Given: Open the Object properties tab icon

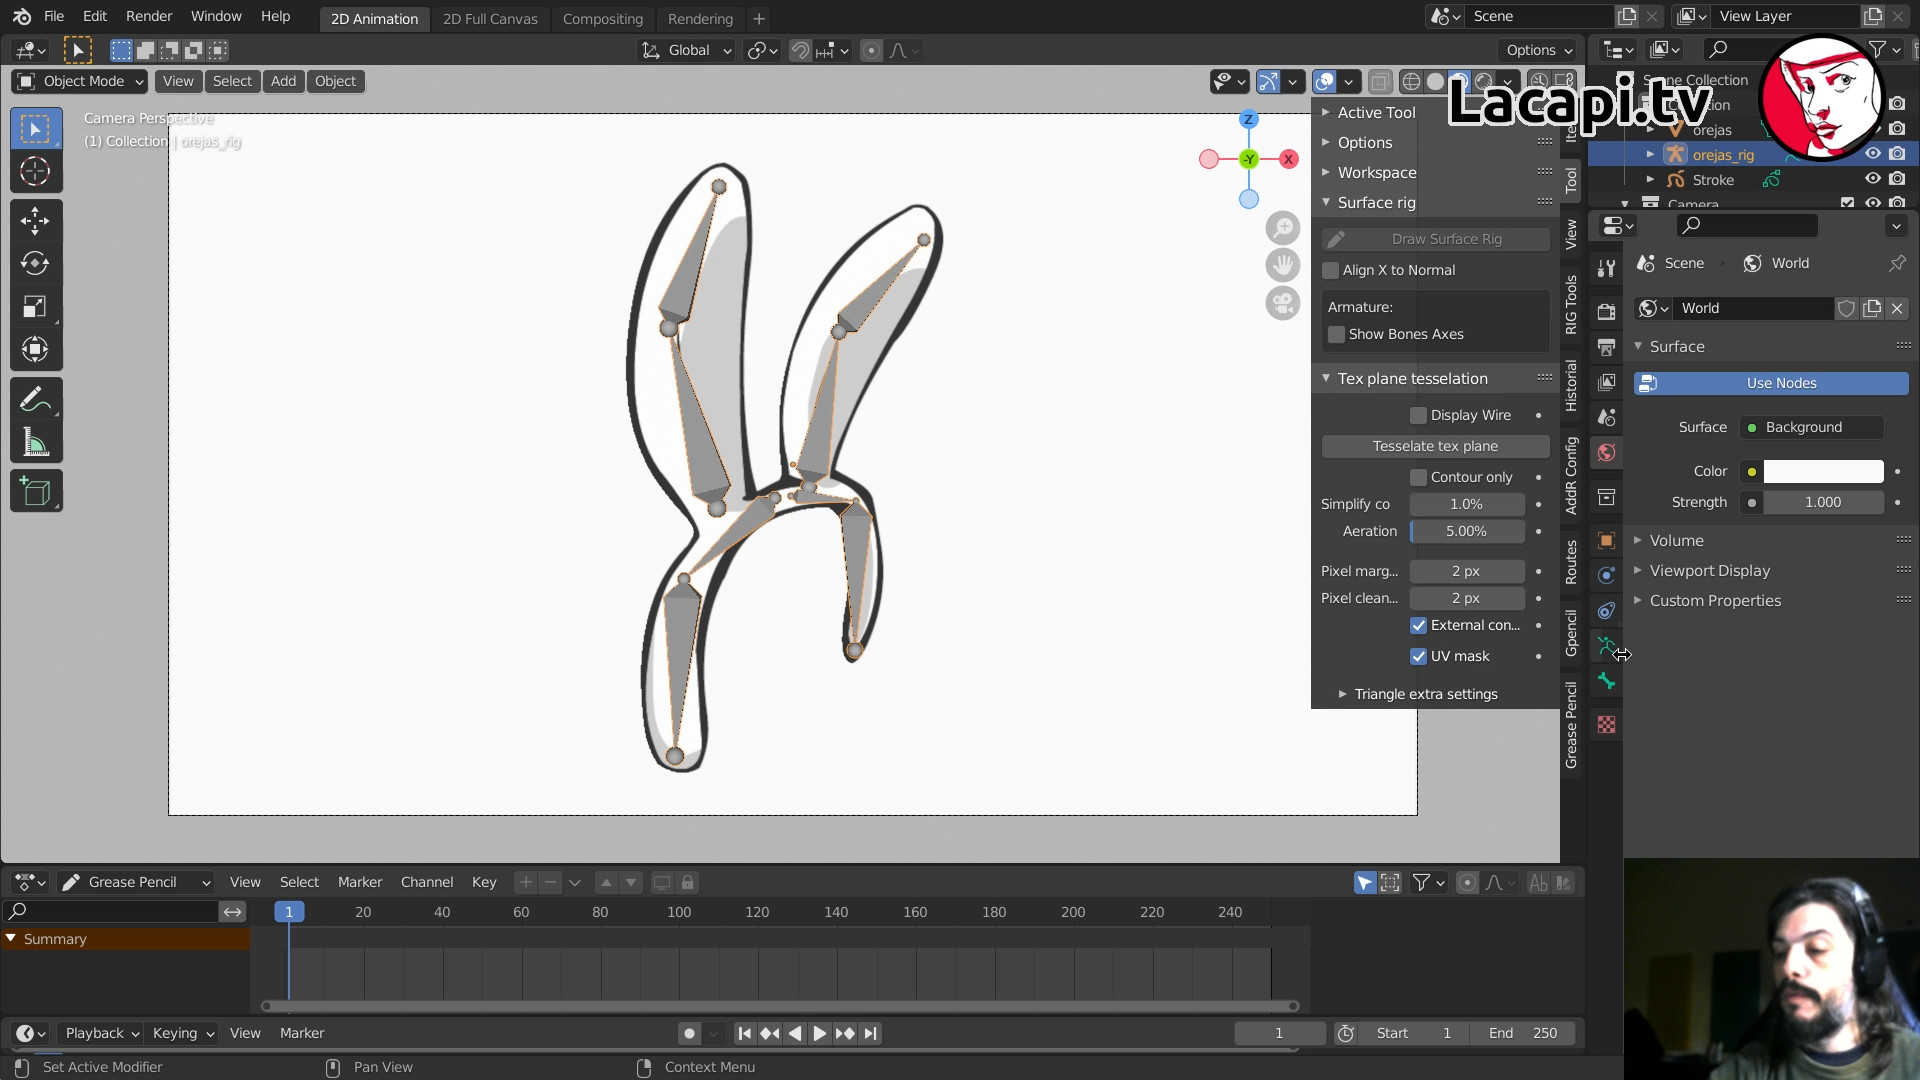Looking at the screenshot, I should click(1606, 540).
